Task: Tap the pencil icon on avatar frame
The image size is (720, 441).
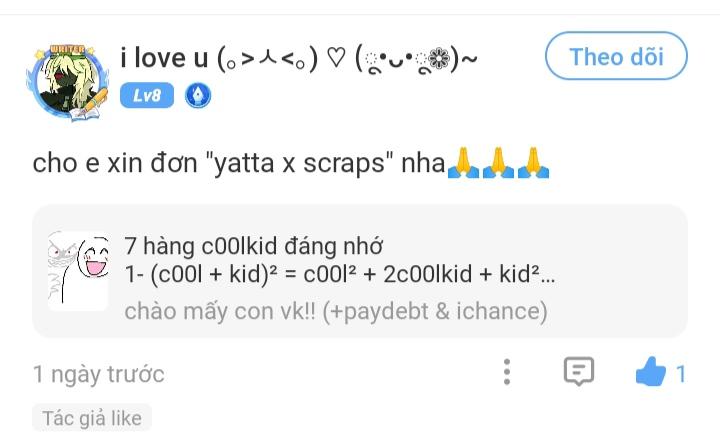Action: pos(96,100)
